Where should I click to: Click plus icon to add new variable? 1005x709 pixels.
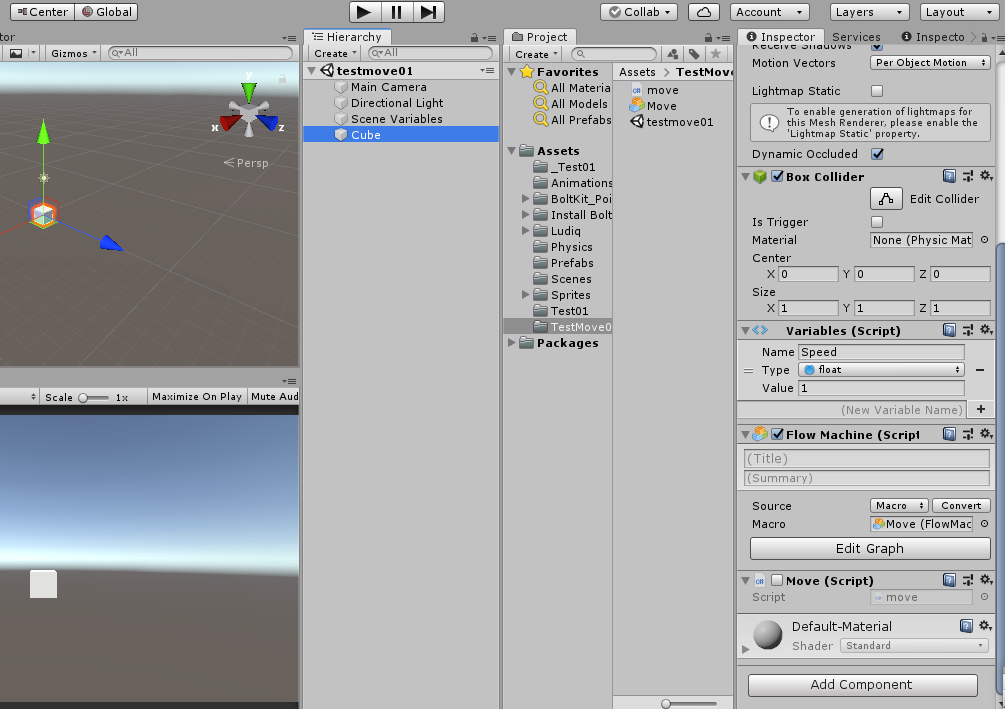980,409
